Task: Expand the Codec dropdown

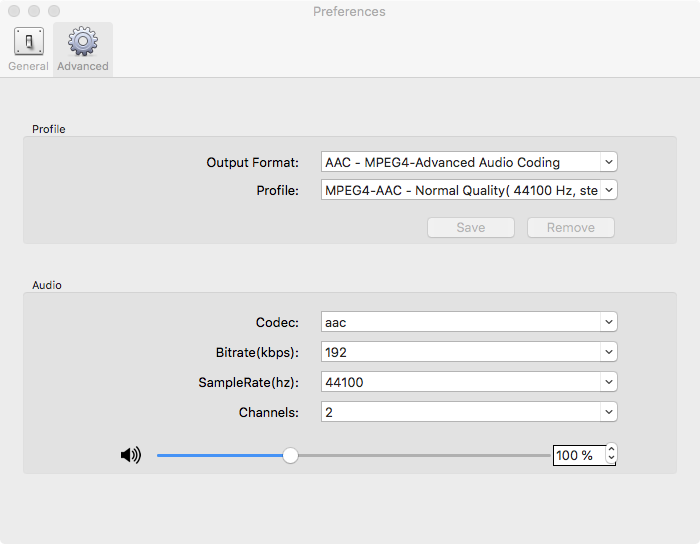Action: tap(469, 322)
